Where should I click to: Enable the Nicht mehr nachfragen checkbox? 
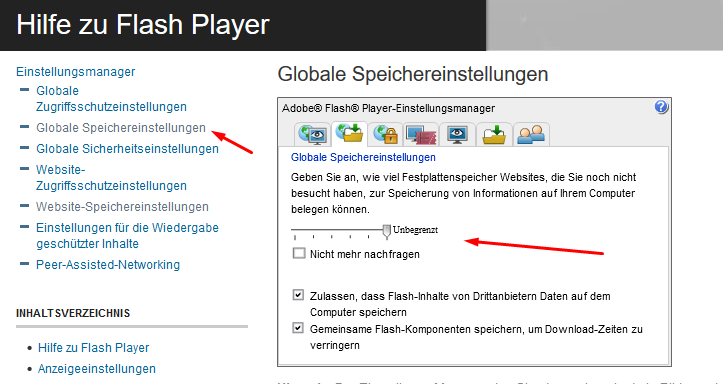[299, 253]
